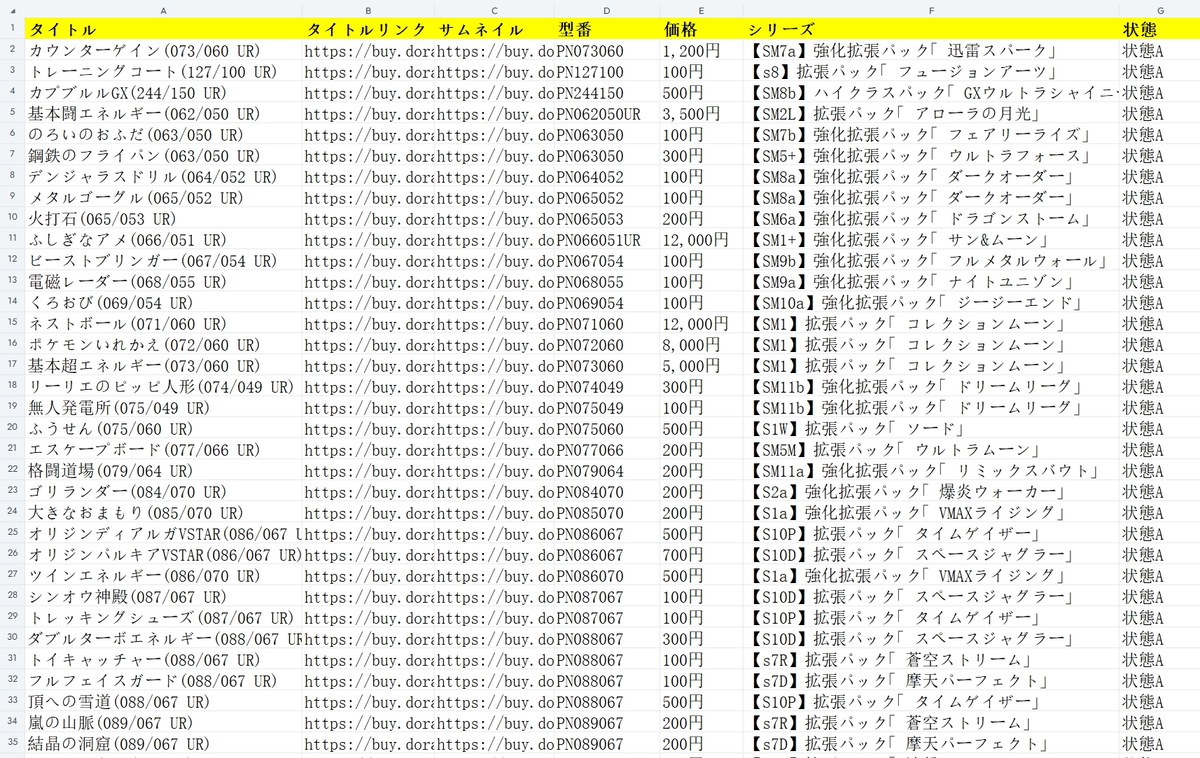Select cell トレーニングコート(127/100 UR)
The height and width of the screenshot is (758, 1200).
(163, 71)
